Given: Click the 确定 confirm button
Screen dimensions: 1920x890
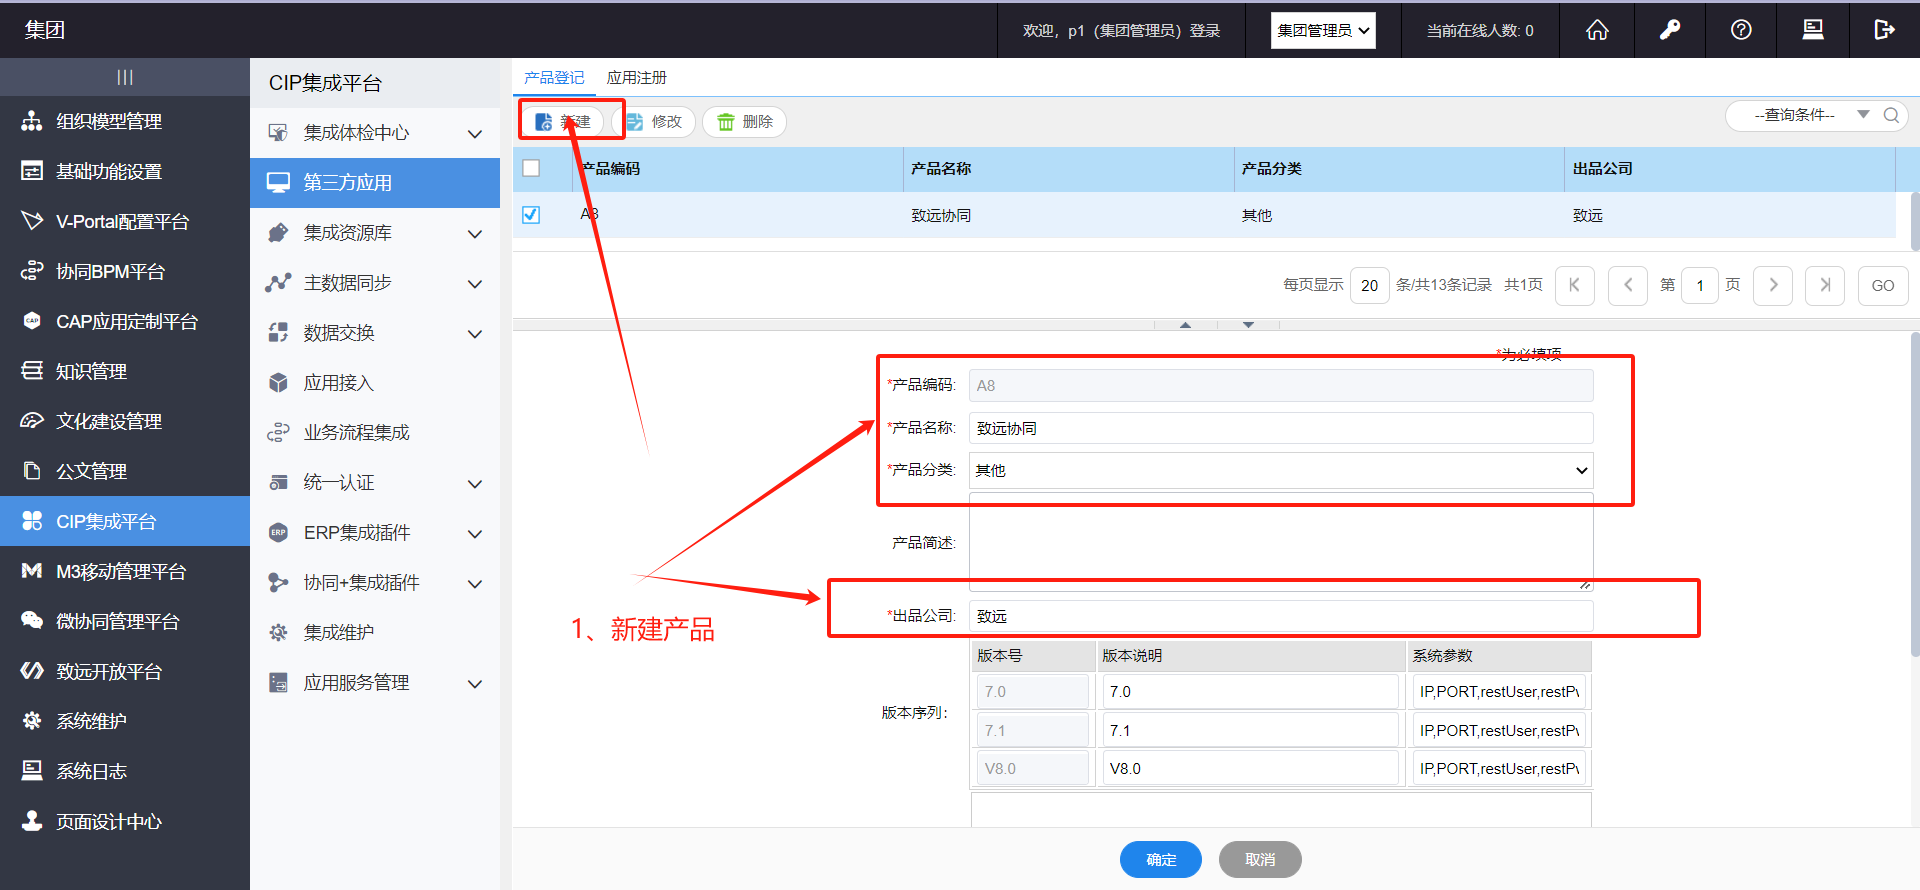Looking at the screenshot, I should [x=1160, y=859].
